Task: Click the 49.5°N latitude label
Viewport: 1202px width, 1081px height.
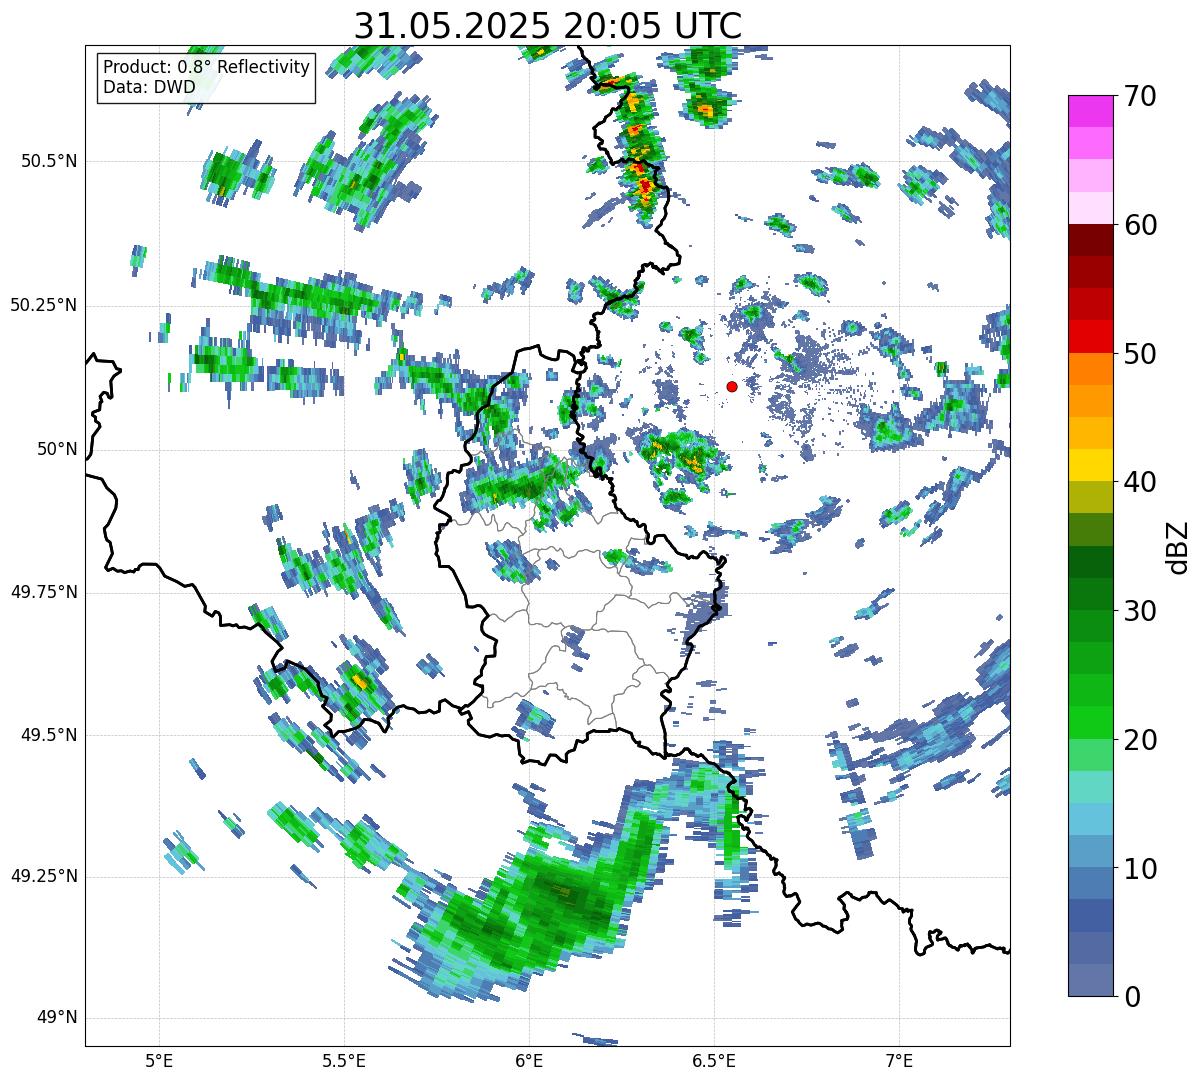Action: tap(51, 735)
